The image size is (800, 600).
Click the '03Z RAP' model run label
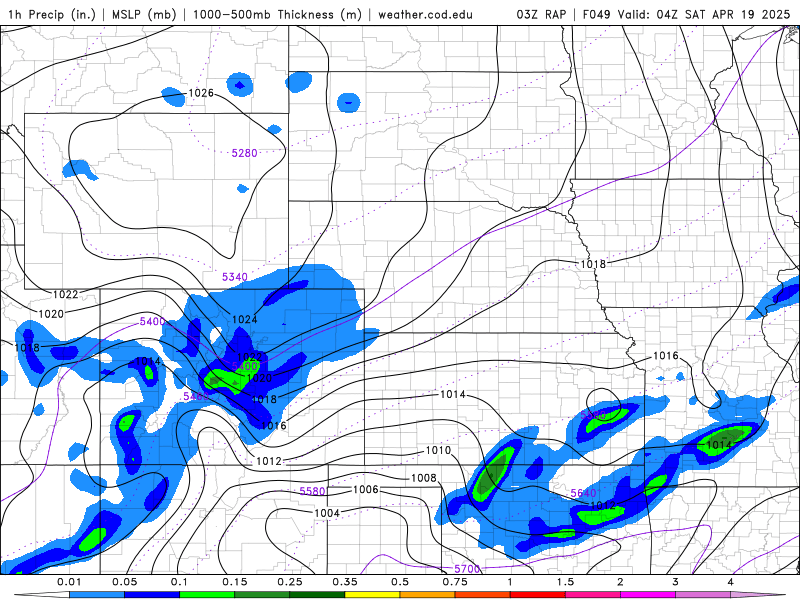[x=541, y=14]
